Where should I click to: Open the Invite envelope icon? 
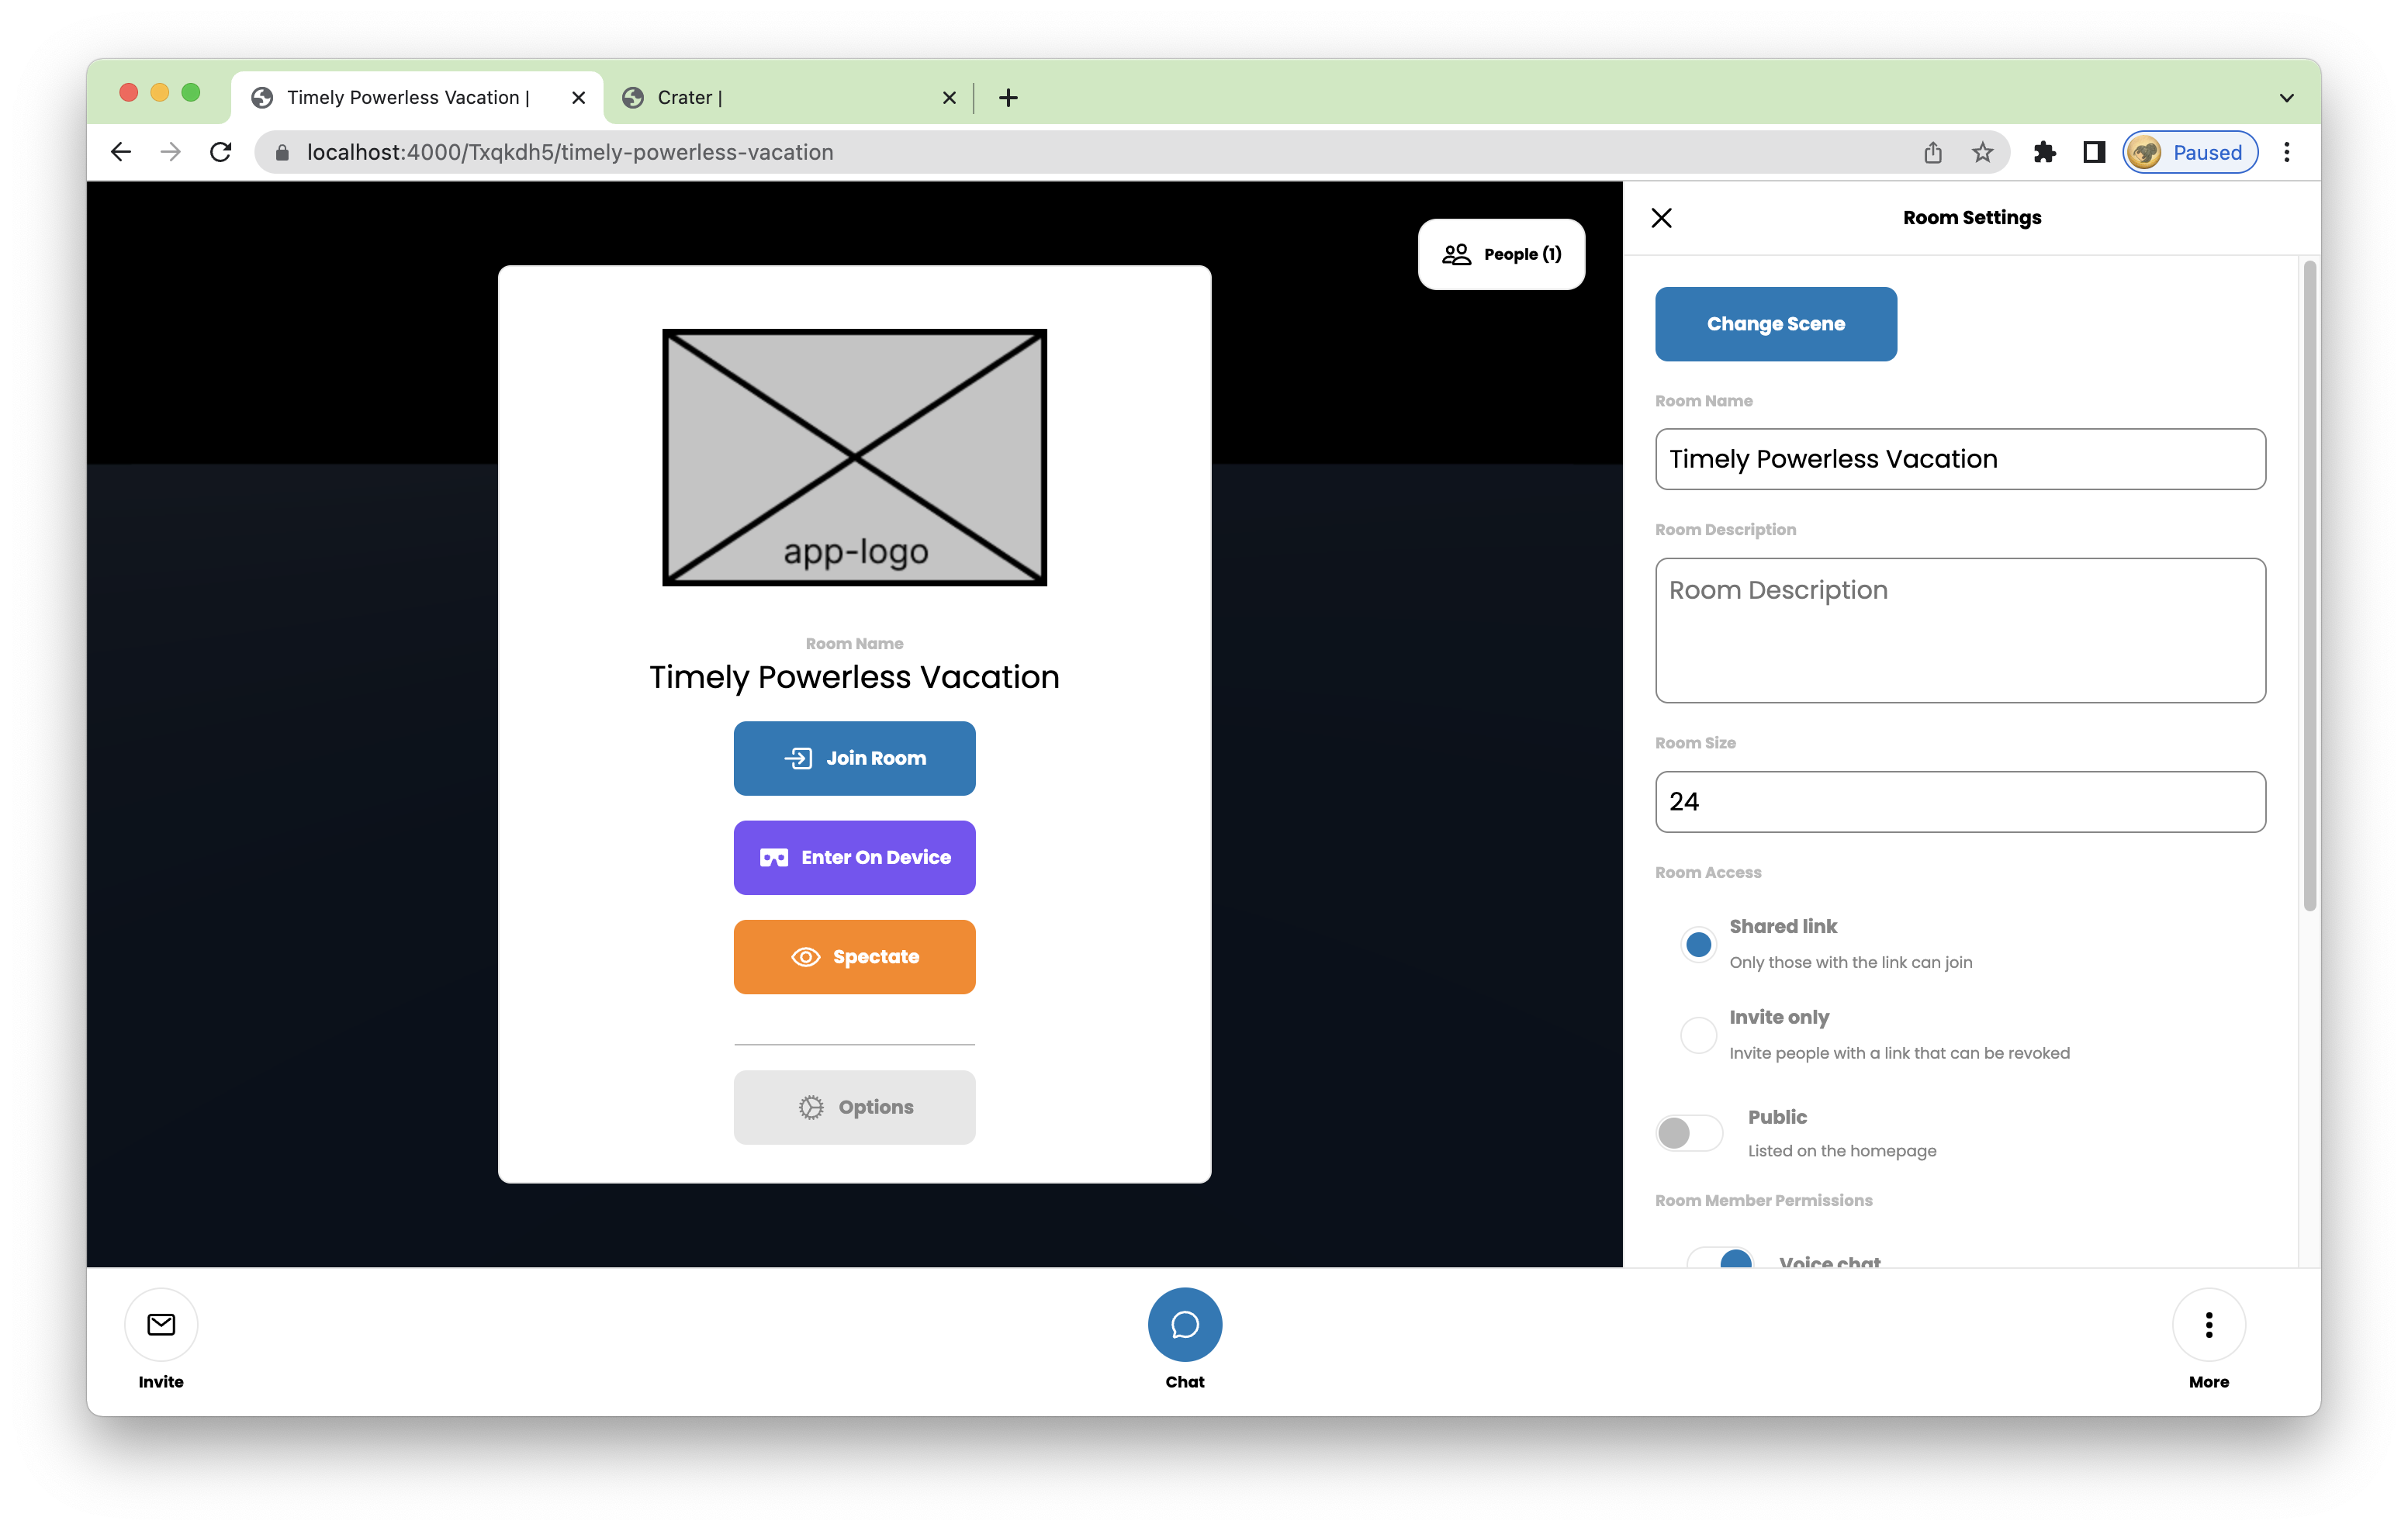tap(161, 1324)
